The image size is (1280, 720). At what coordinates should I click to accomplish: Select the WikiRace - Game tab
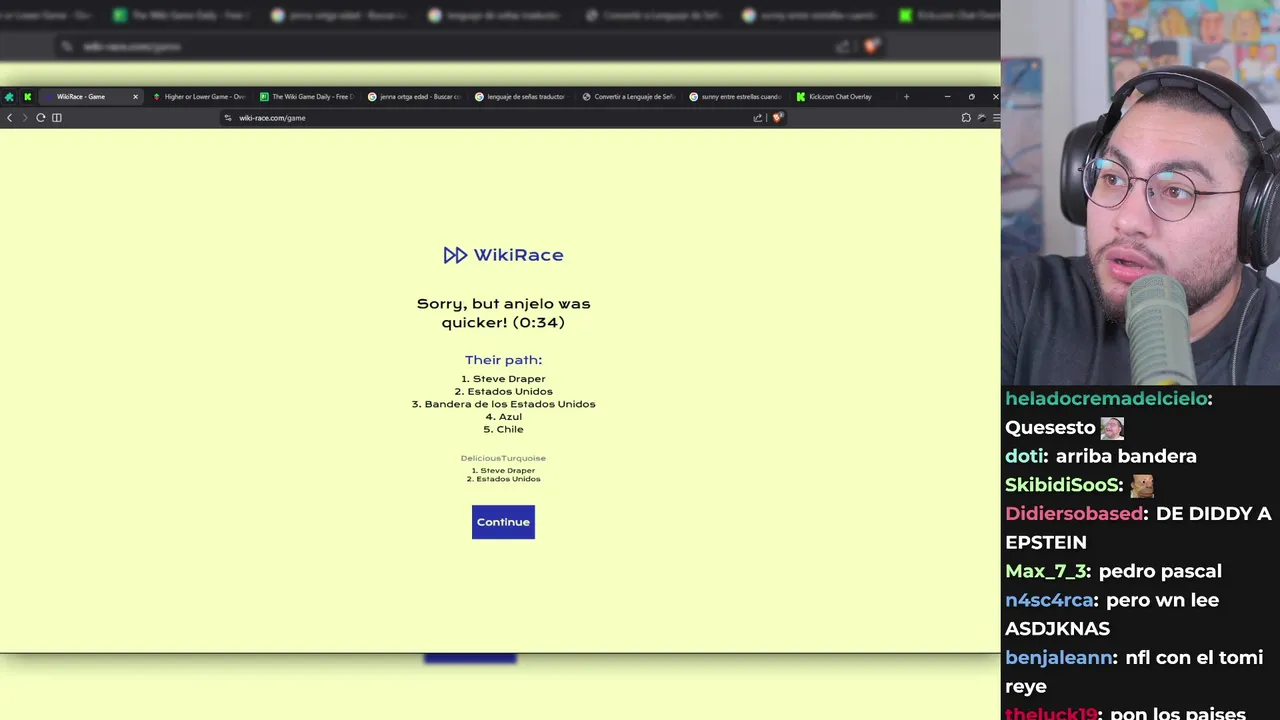click(90, 97)
